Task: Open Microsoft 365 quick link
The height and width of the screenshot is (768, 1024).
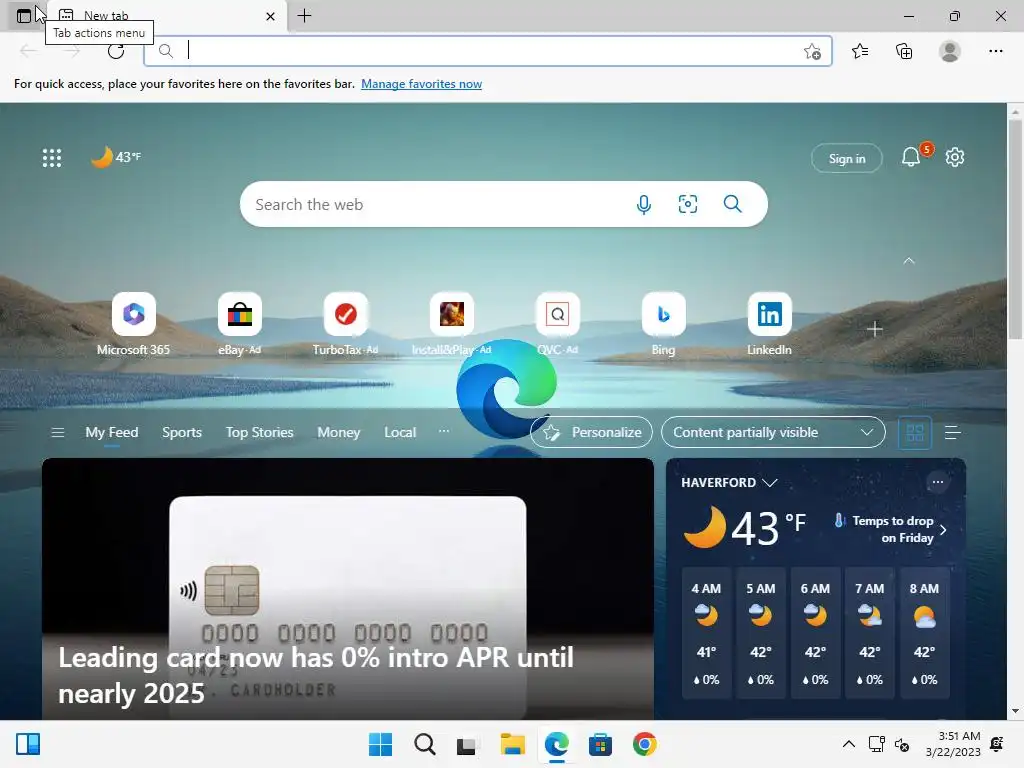Action: click(133, 323)
